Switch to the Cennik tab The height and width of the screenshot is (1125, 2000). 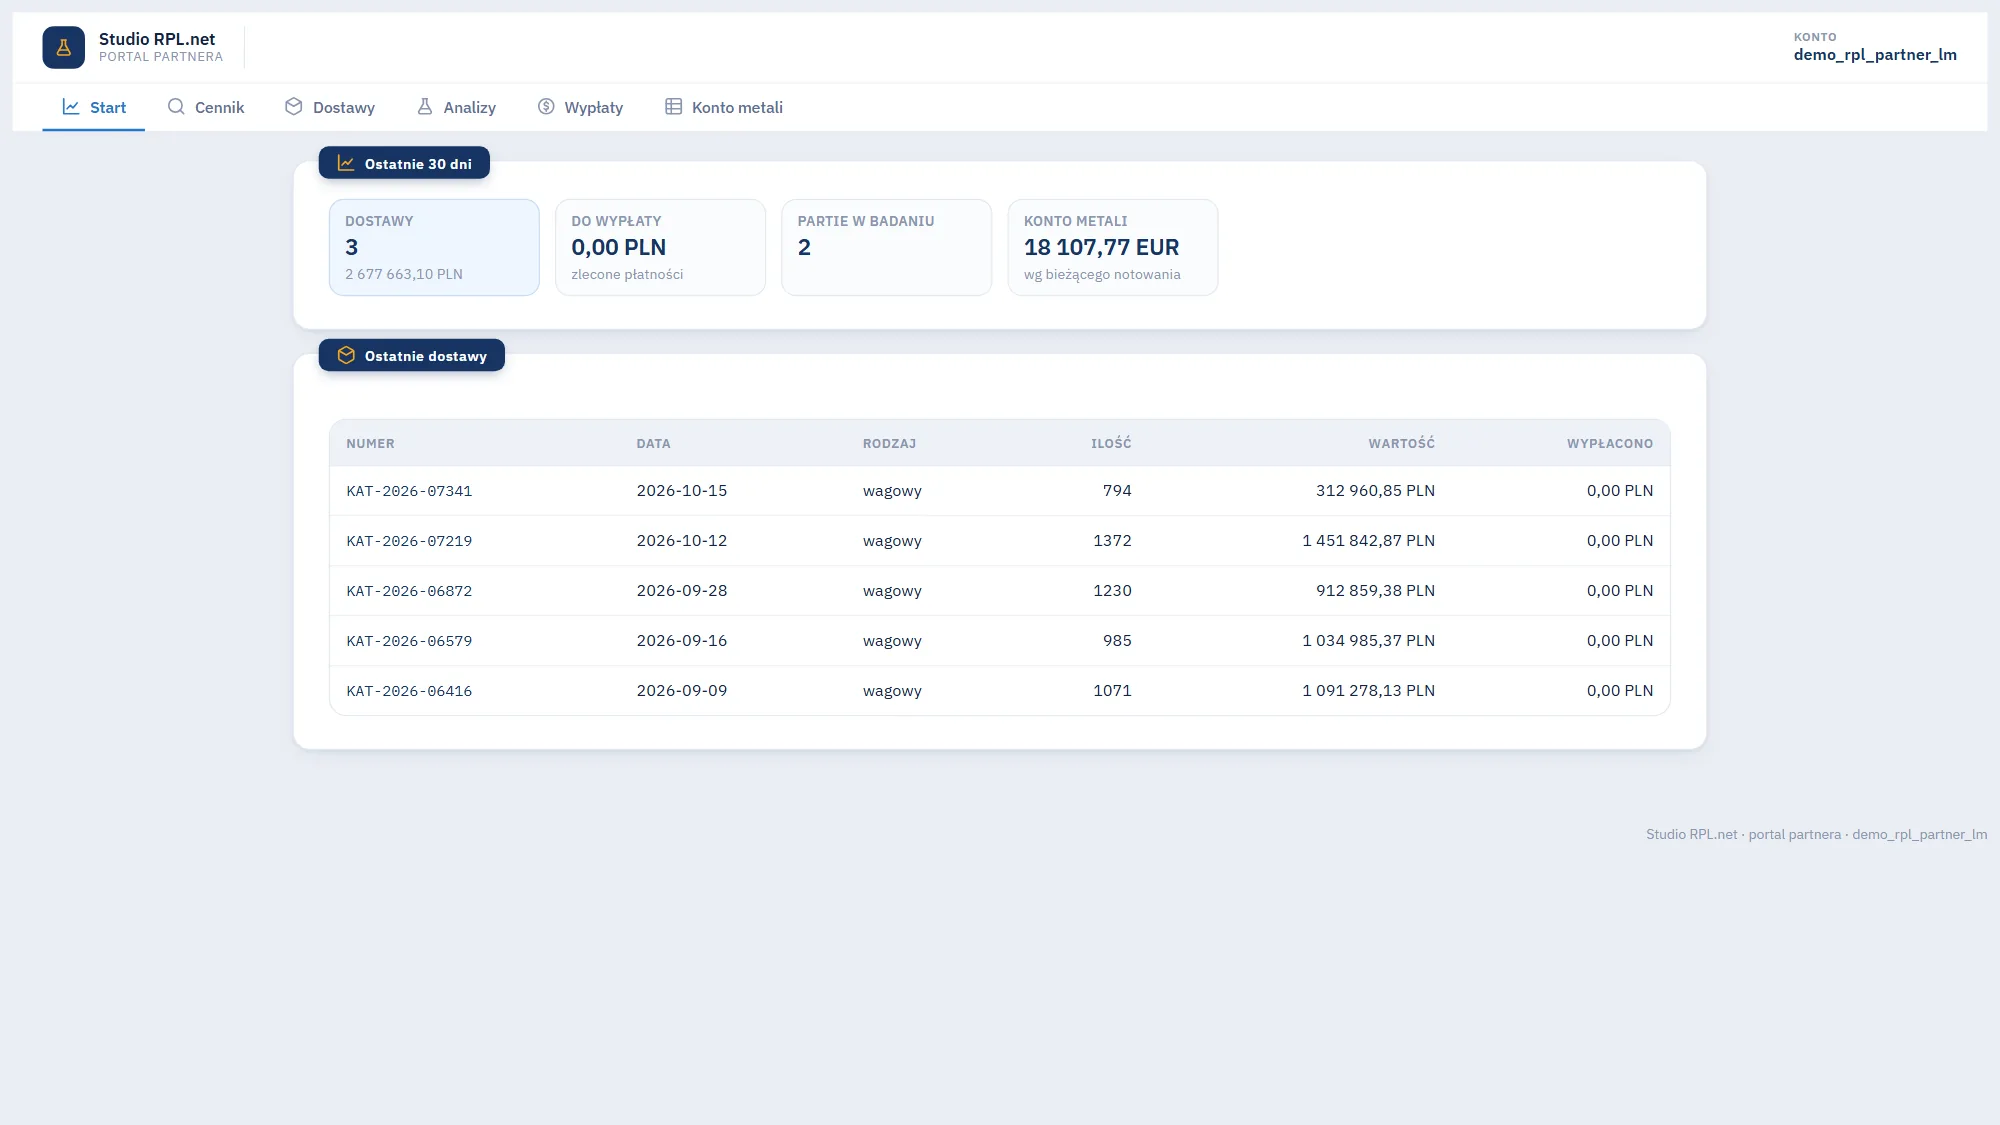click(205, 107)
